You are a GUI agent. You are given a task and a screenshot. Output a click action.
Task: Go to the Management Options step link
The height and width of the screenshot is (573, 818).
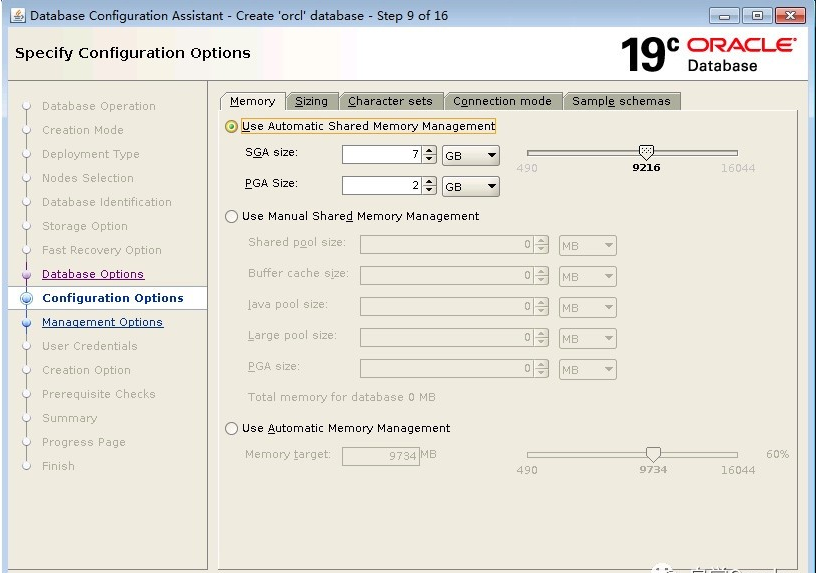click(x=102, y=322)
